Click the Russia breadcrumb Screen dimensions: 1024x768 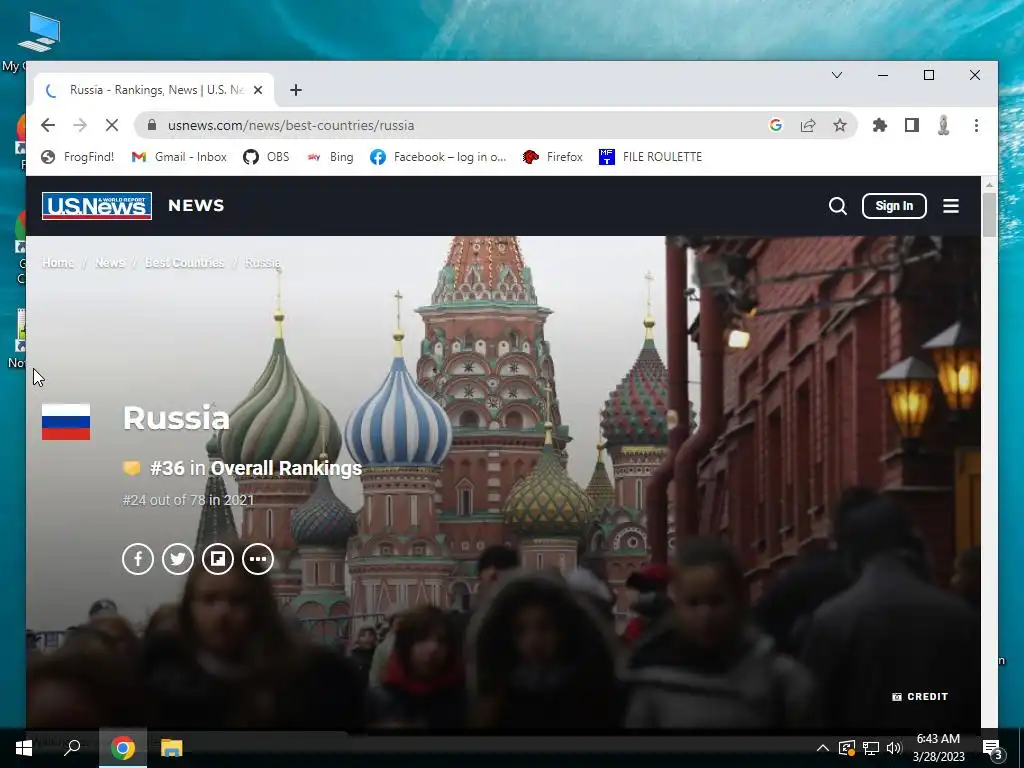(263, 263)
